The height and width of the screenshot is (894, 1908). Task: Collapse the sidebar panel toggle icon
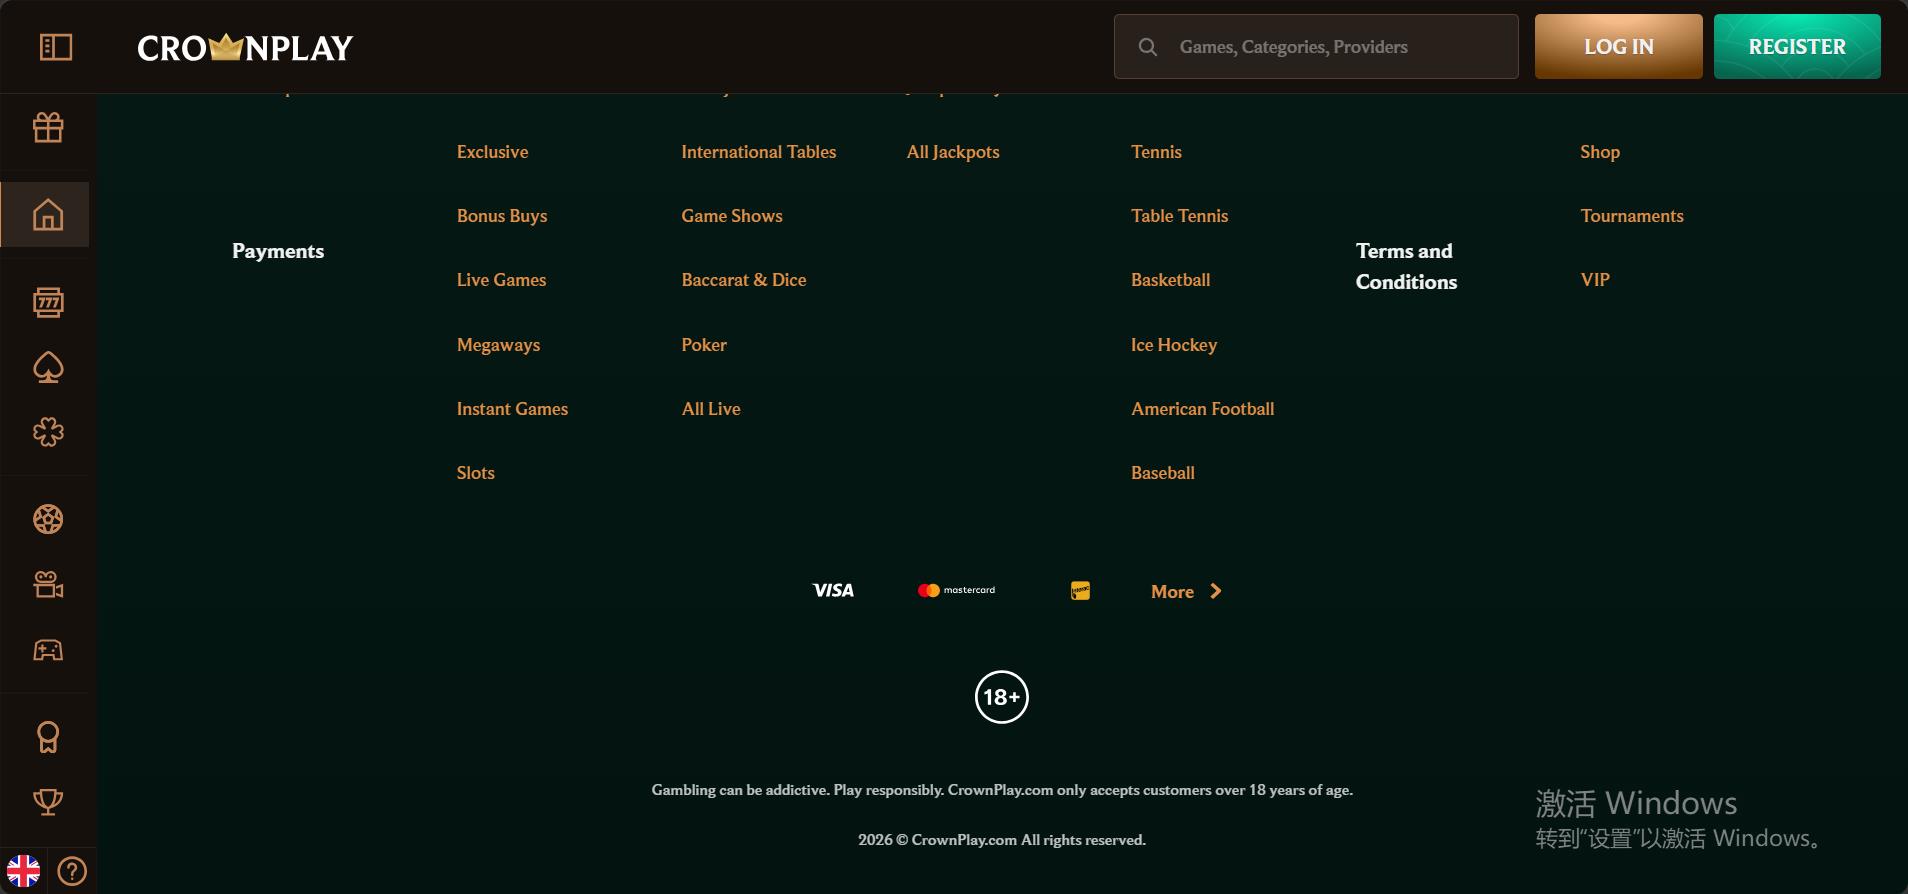click(x=56, y=47)
